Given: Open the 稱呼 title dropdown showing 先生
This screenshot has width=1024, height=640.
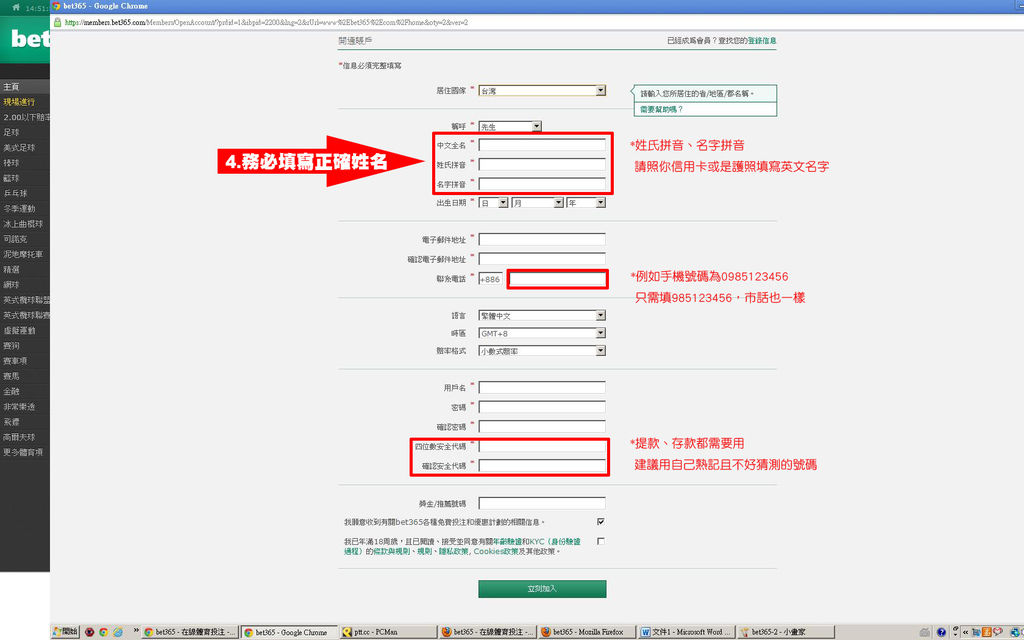Looking at the screenshot, I should tap(509, 126).
